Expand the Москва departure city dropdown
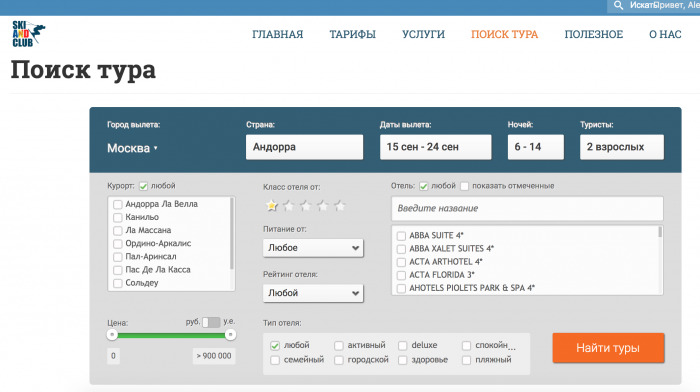The width and height of the screenshot is (700, 392). click(x=133, y=148)
